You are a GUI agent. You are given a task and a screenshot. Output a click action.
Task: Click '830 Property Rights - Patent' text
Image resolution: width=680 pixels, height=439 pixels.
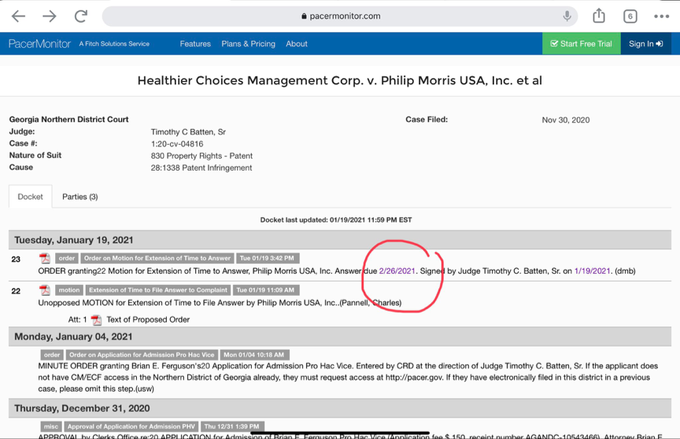point(202,156)
